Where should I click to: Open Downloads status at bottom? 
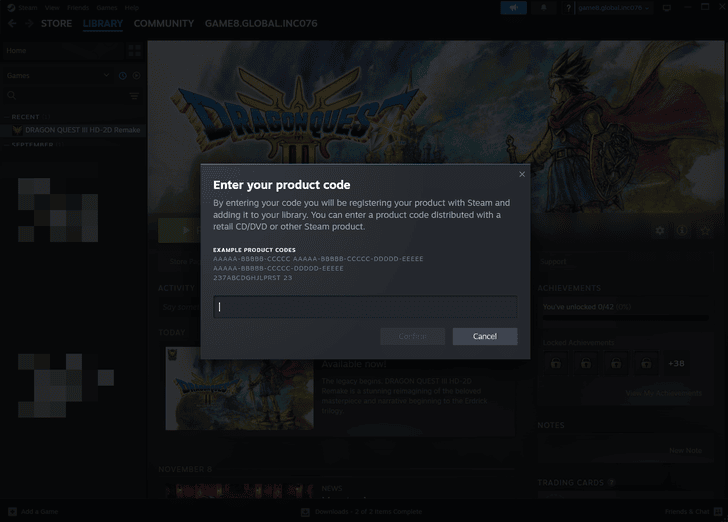pyautogui.click(x=362, y=511)
